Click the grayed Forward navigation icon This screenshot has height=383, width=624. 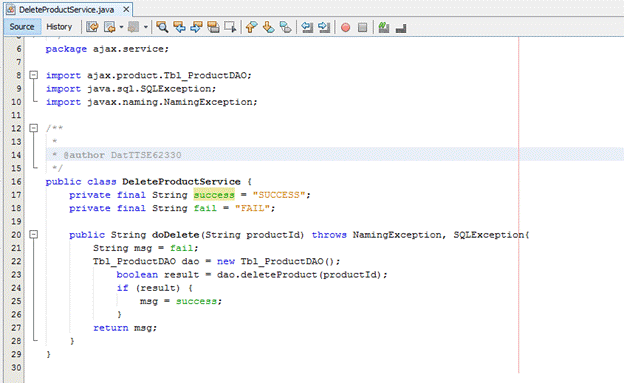(133, 27)
